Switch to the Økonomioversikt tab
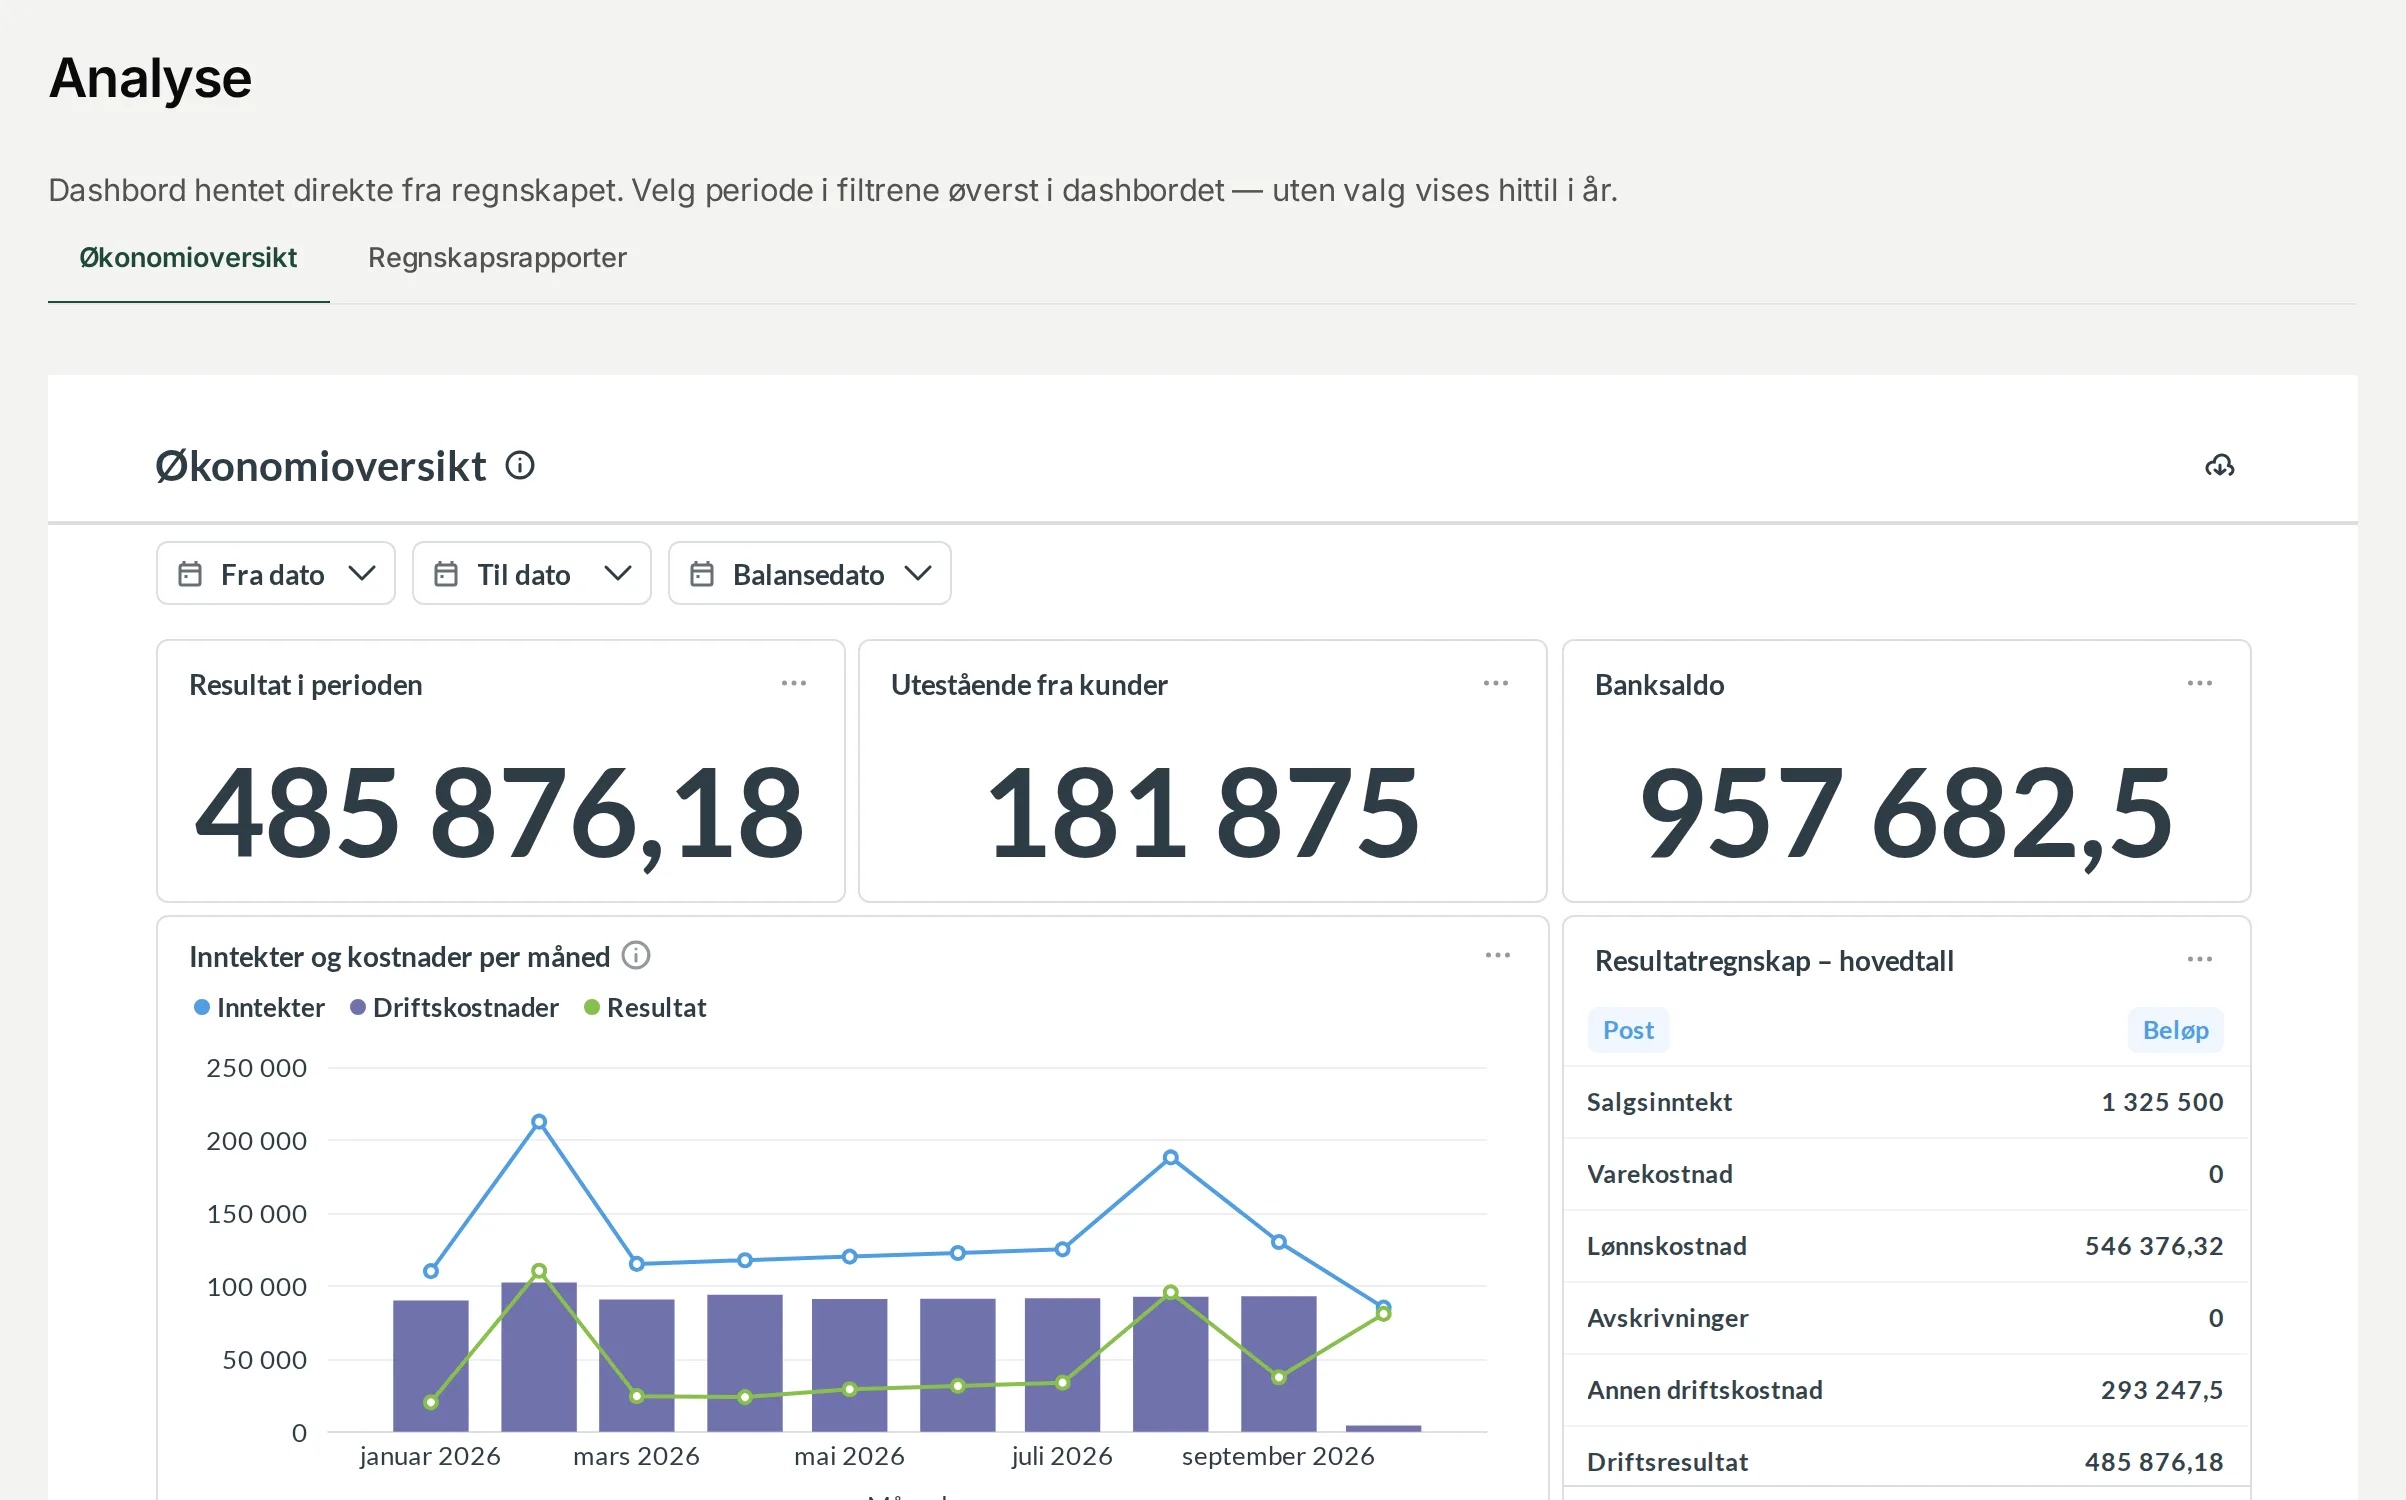 pos(188,258)
